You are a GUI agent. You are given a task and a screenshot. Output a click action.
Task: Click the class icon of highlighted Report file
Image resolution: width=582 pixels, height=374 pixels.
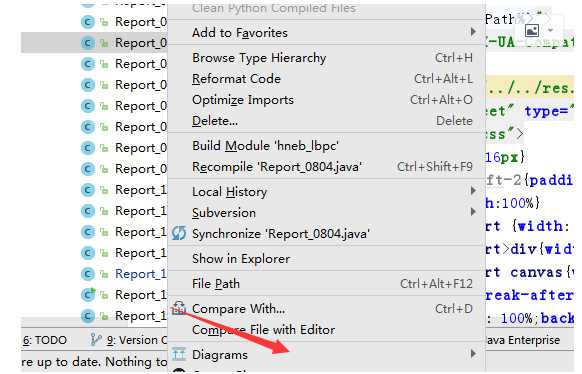88,43
